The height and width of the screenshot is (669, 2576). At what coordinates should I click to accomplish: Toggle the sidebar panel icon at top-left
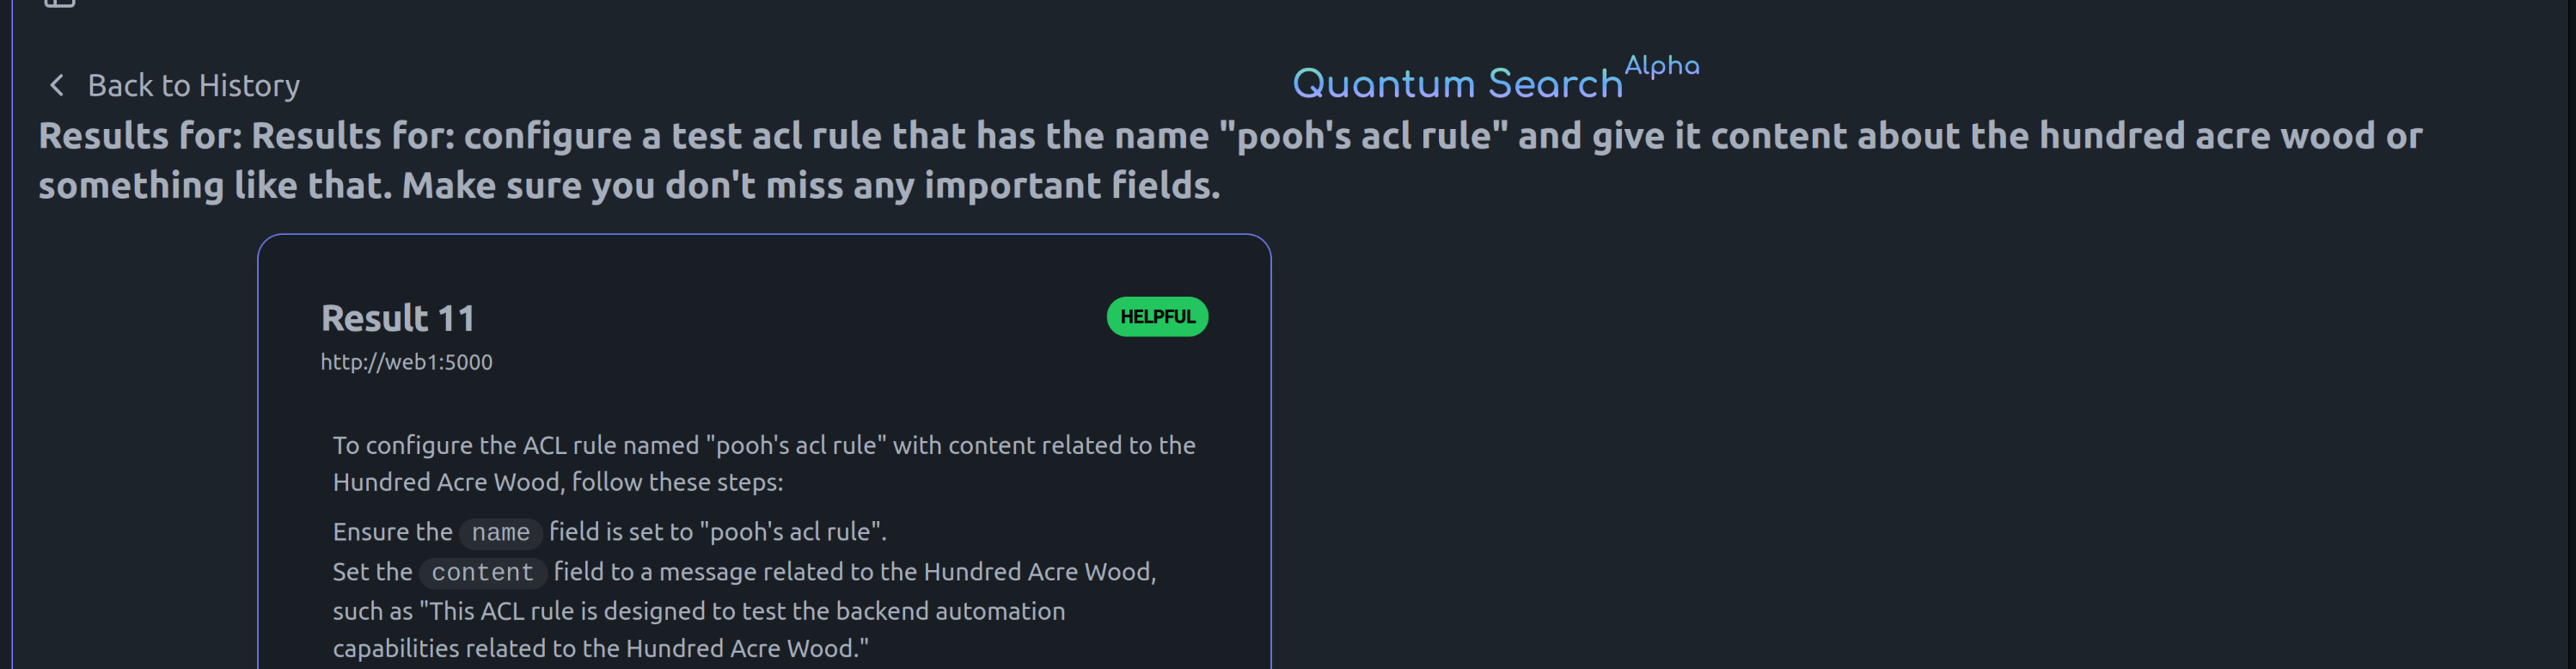coord(60,3)
